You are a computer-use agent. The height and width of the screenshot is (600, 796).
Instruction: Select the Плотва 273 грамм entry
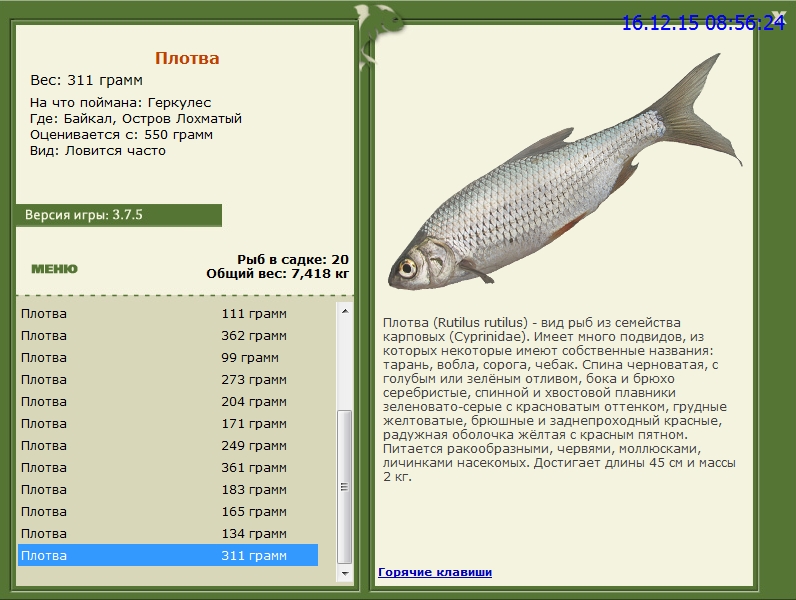point(168,380)
